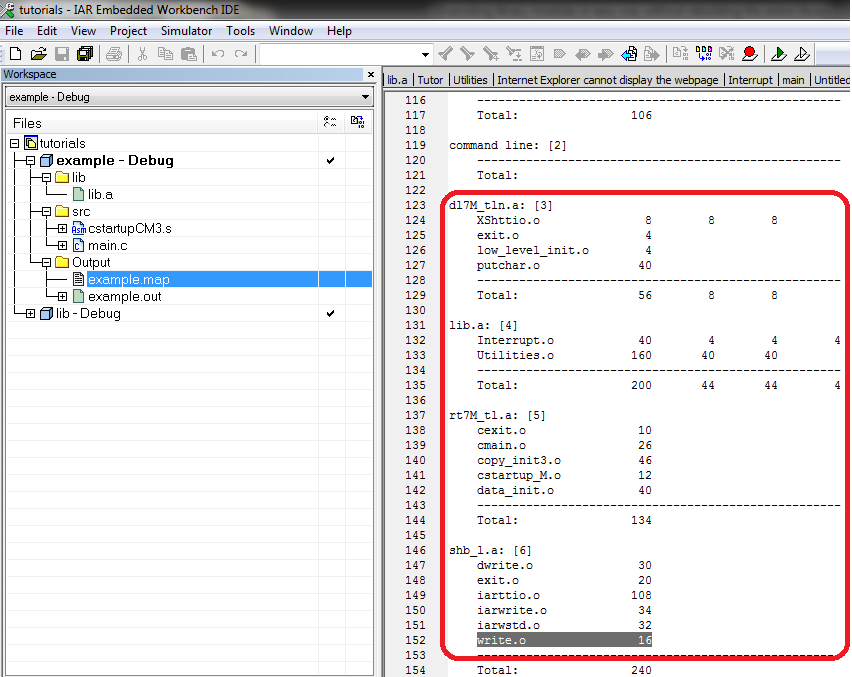The width and height of the screenshot is (852, 677).
Task: Open the quick search combo box dropdown
Action: 425,54
